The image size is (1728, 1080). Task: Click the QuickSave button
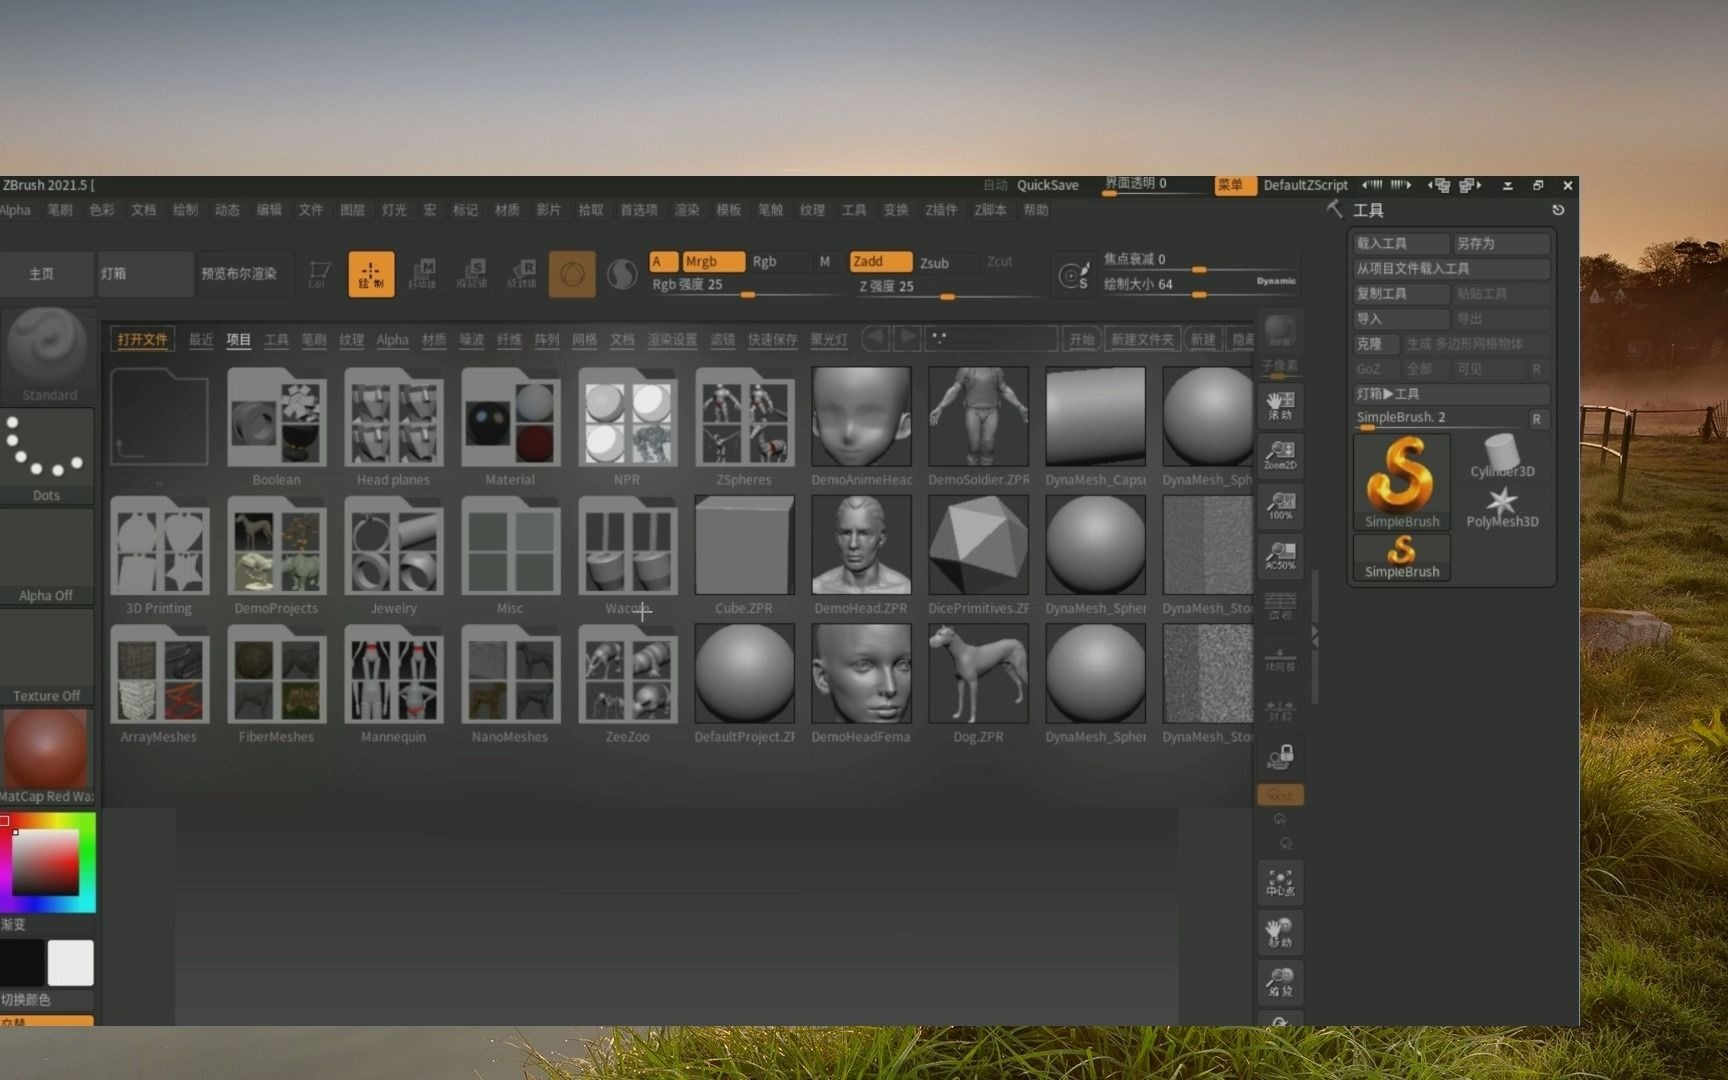pyautogui.click(x=1047, y=185)
